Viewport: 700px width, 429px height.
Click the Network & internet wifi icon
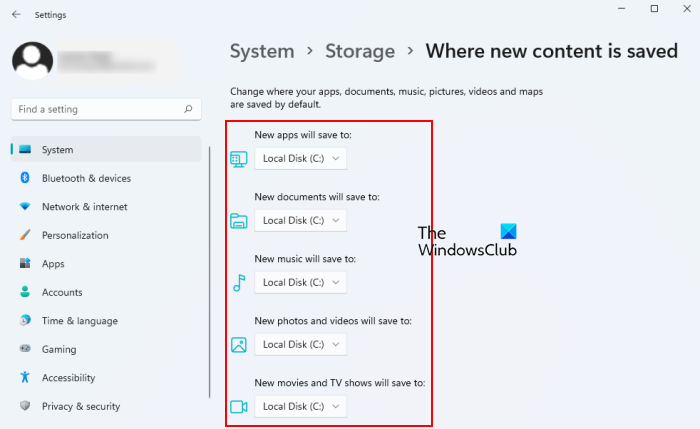[25, 207]
